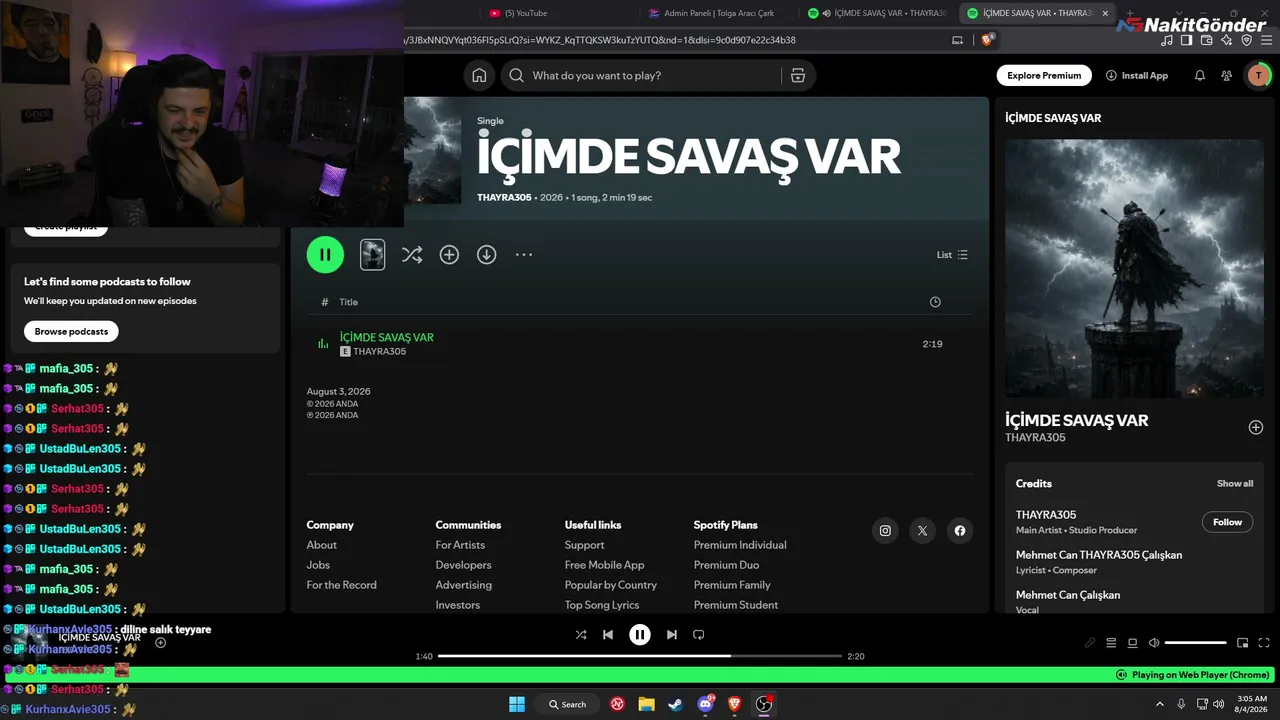Click the duration clock column header

point(935,302)
